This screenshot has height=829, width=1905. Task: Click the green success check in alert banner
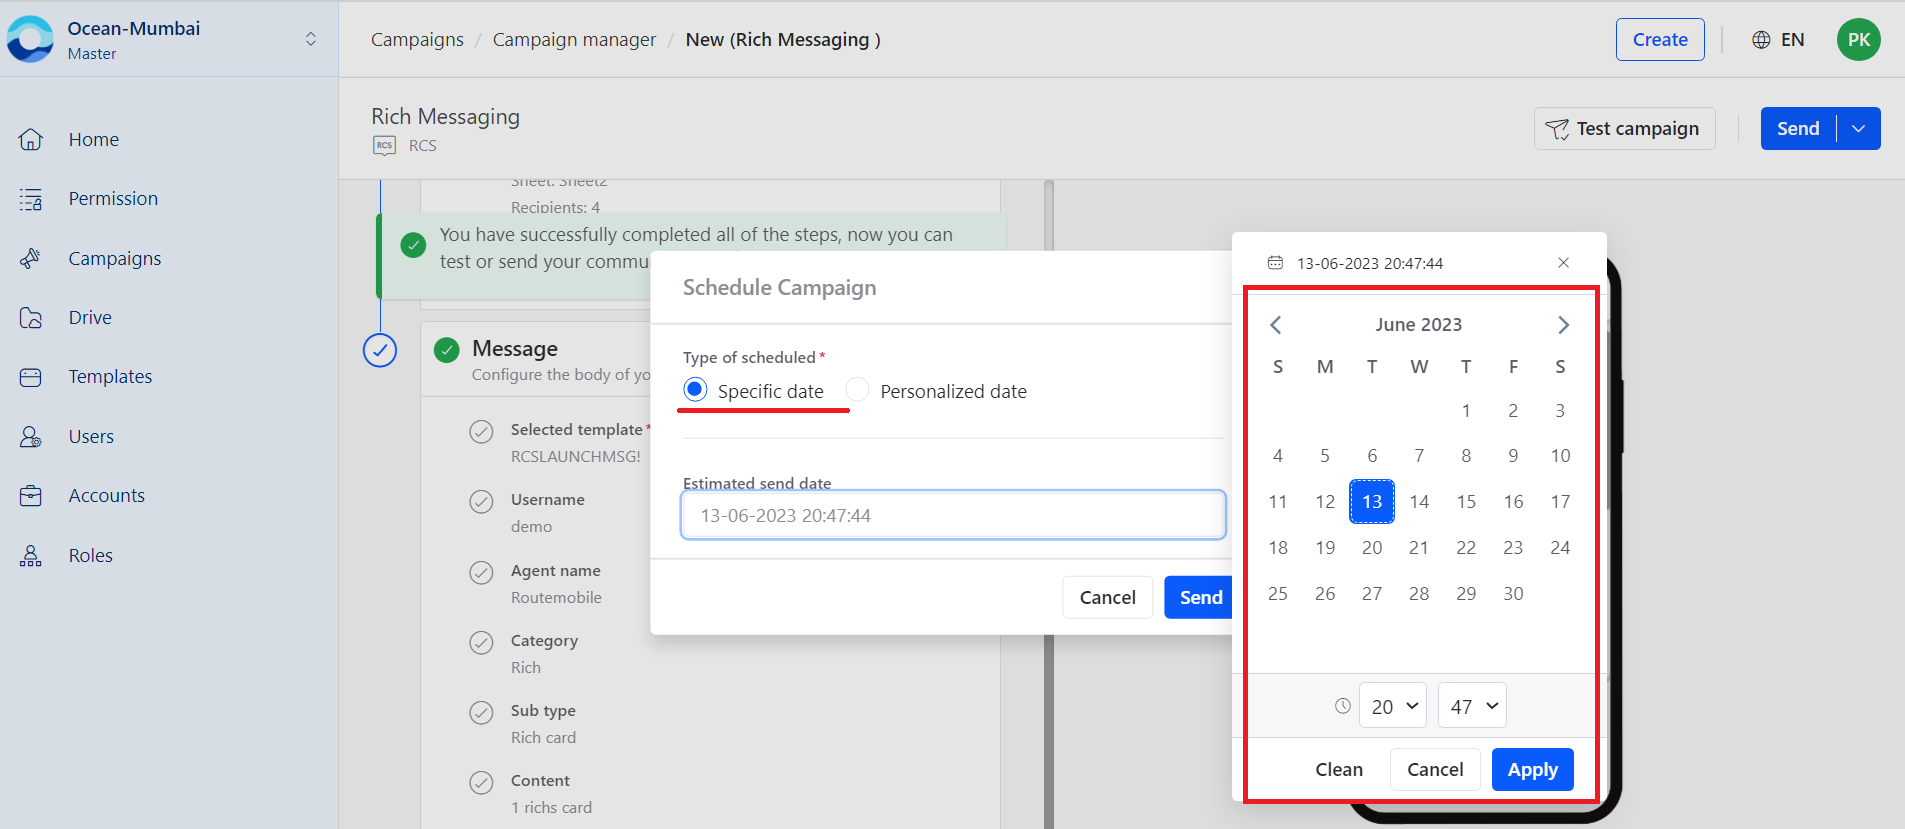[x=413, y=245]
